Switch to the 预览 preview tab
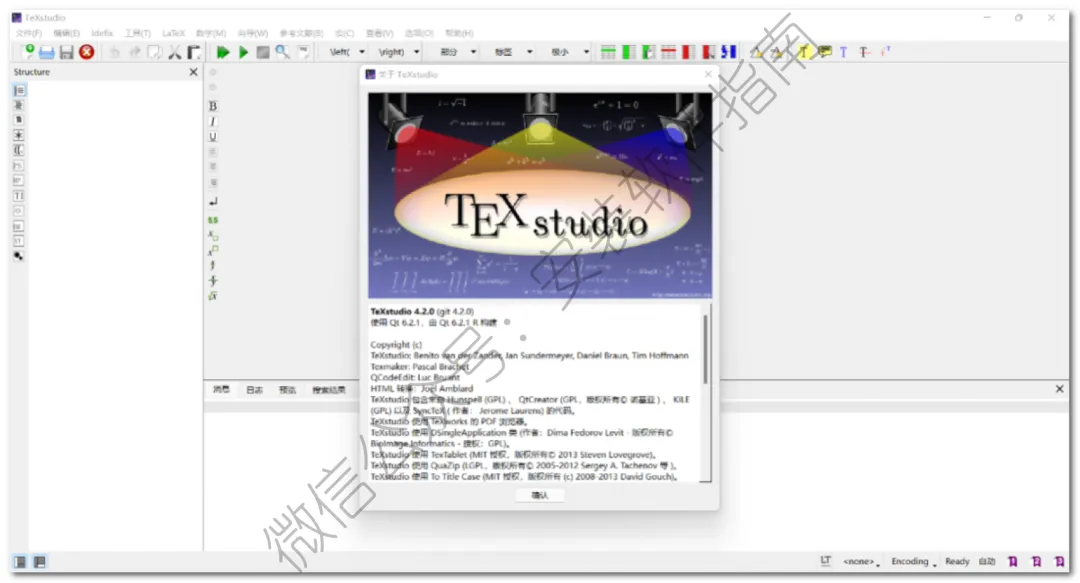 [x=287, y=390]
